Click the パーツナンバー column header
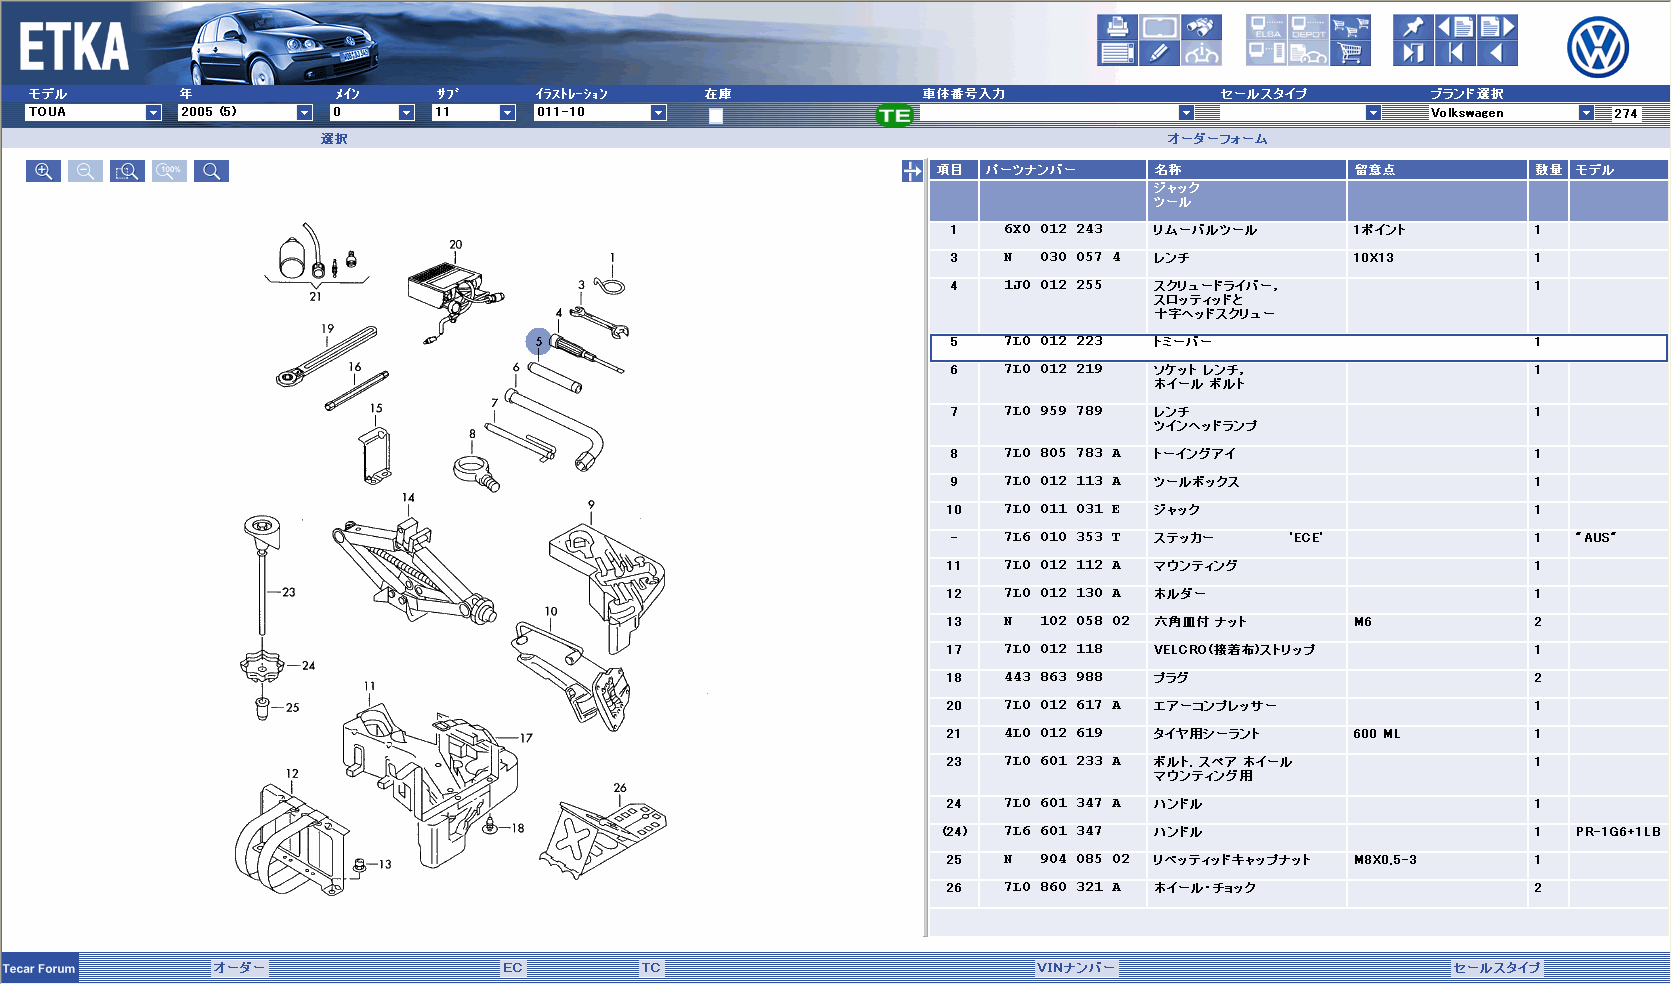The height and width of the screenshot is (985, 1672). tap(1062, 170)
